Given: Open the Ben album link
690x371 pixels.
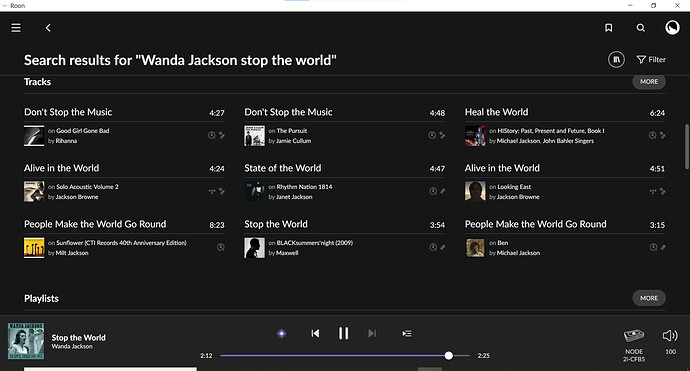Looking at the screenshot, I should [x=503, y=242].
